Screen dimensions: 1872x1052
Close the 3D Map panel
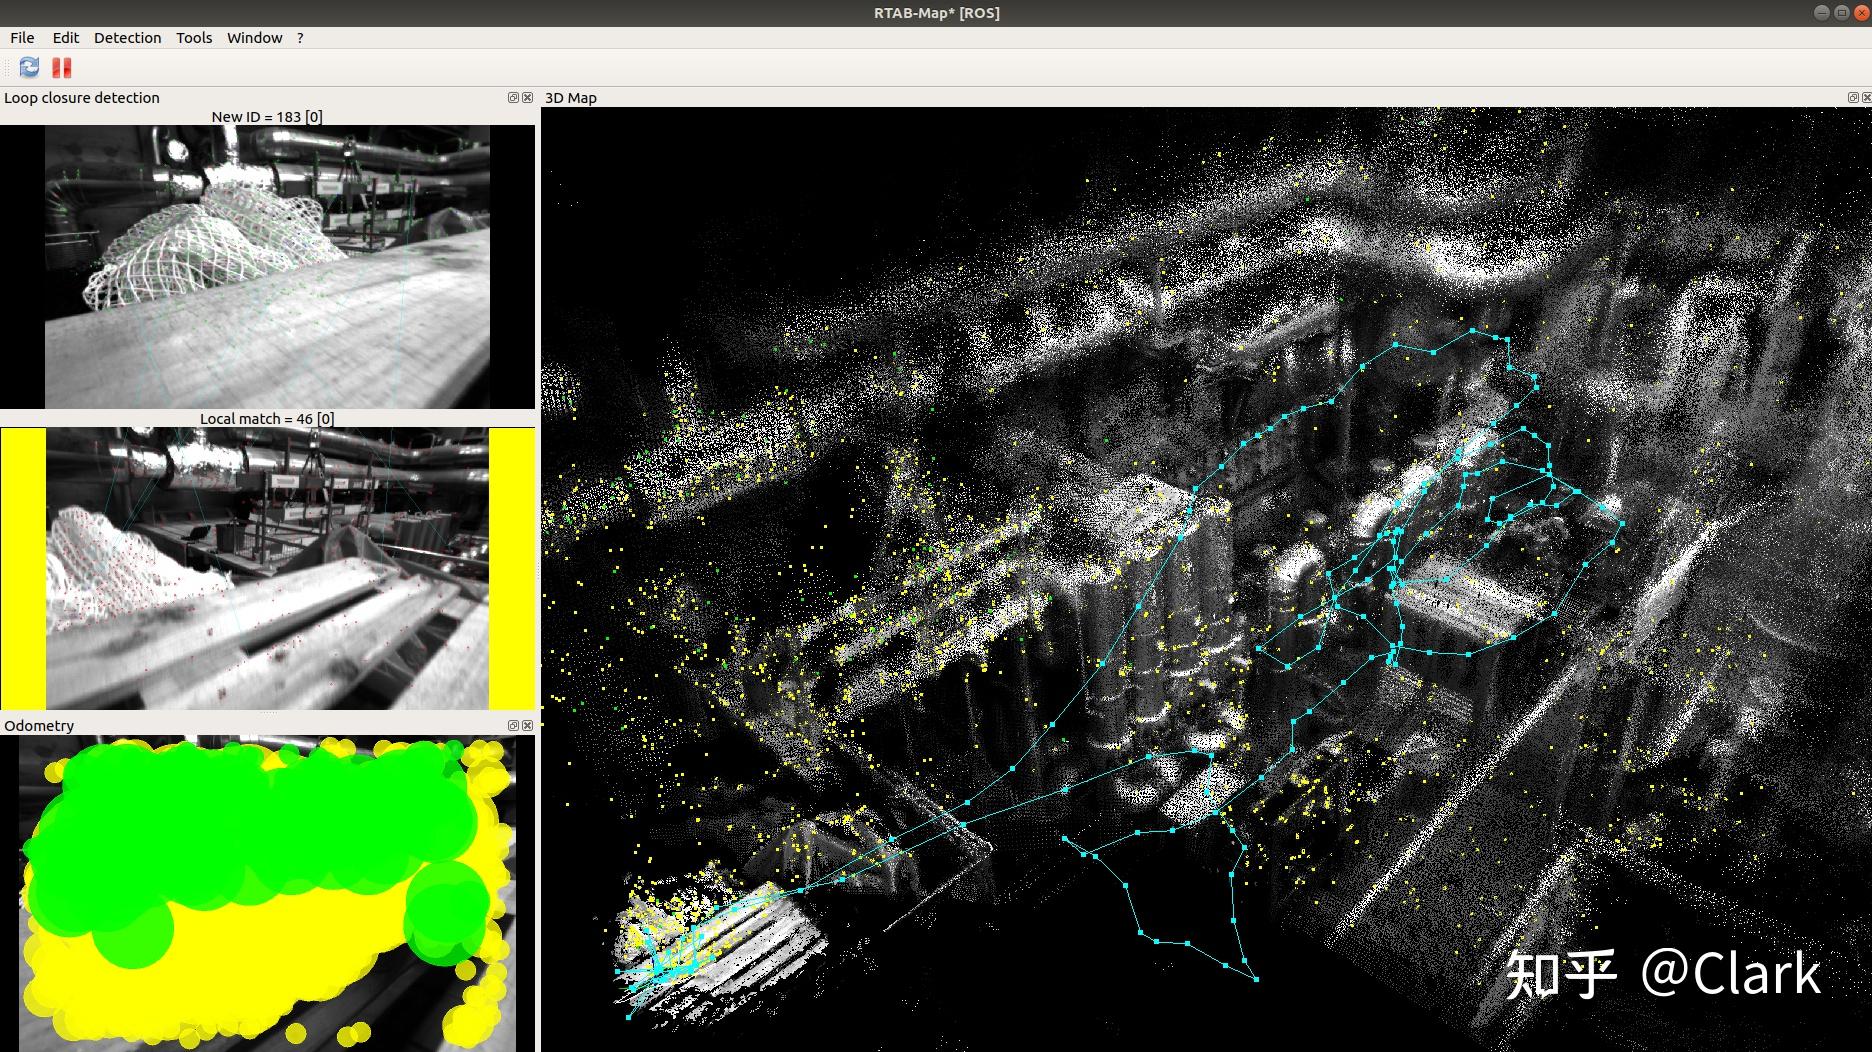point(1866,97)
